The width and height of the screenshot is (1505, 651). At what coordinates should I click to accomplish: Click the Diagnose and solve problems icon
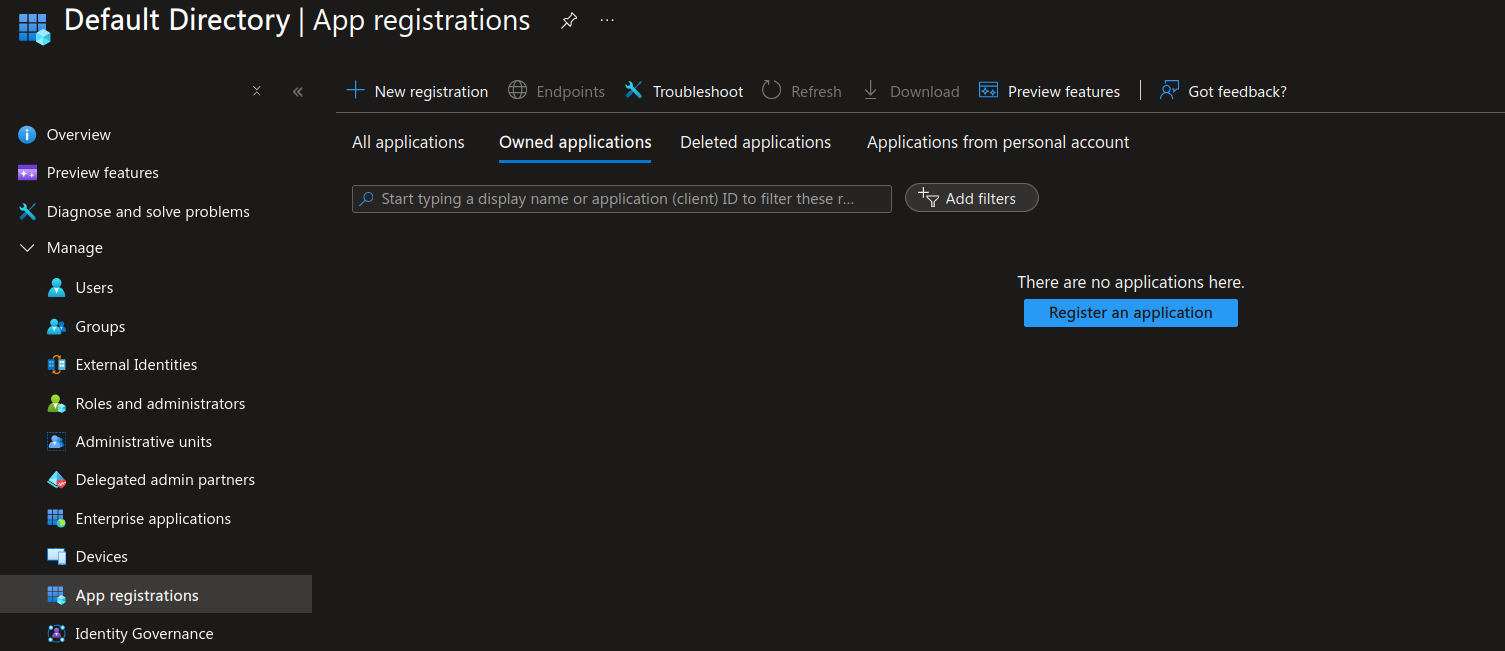coord(27,212)
